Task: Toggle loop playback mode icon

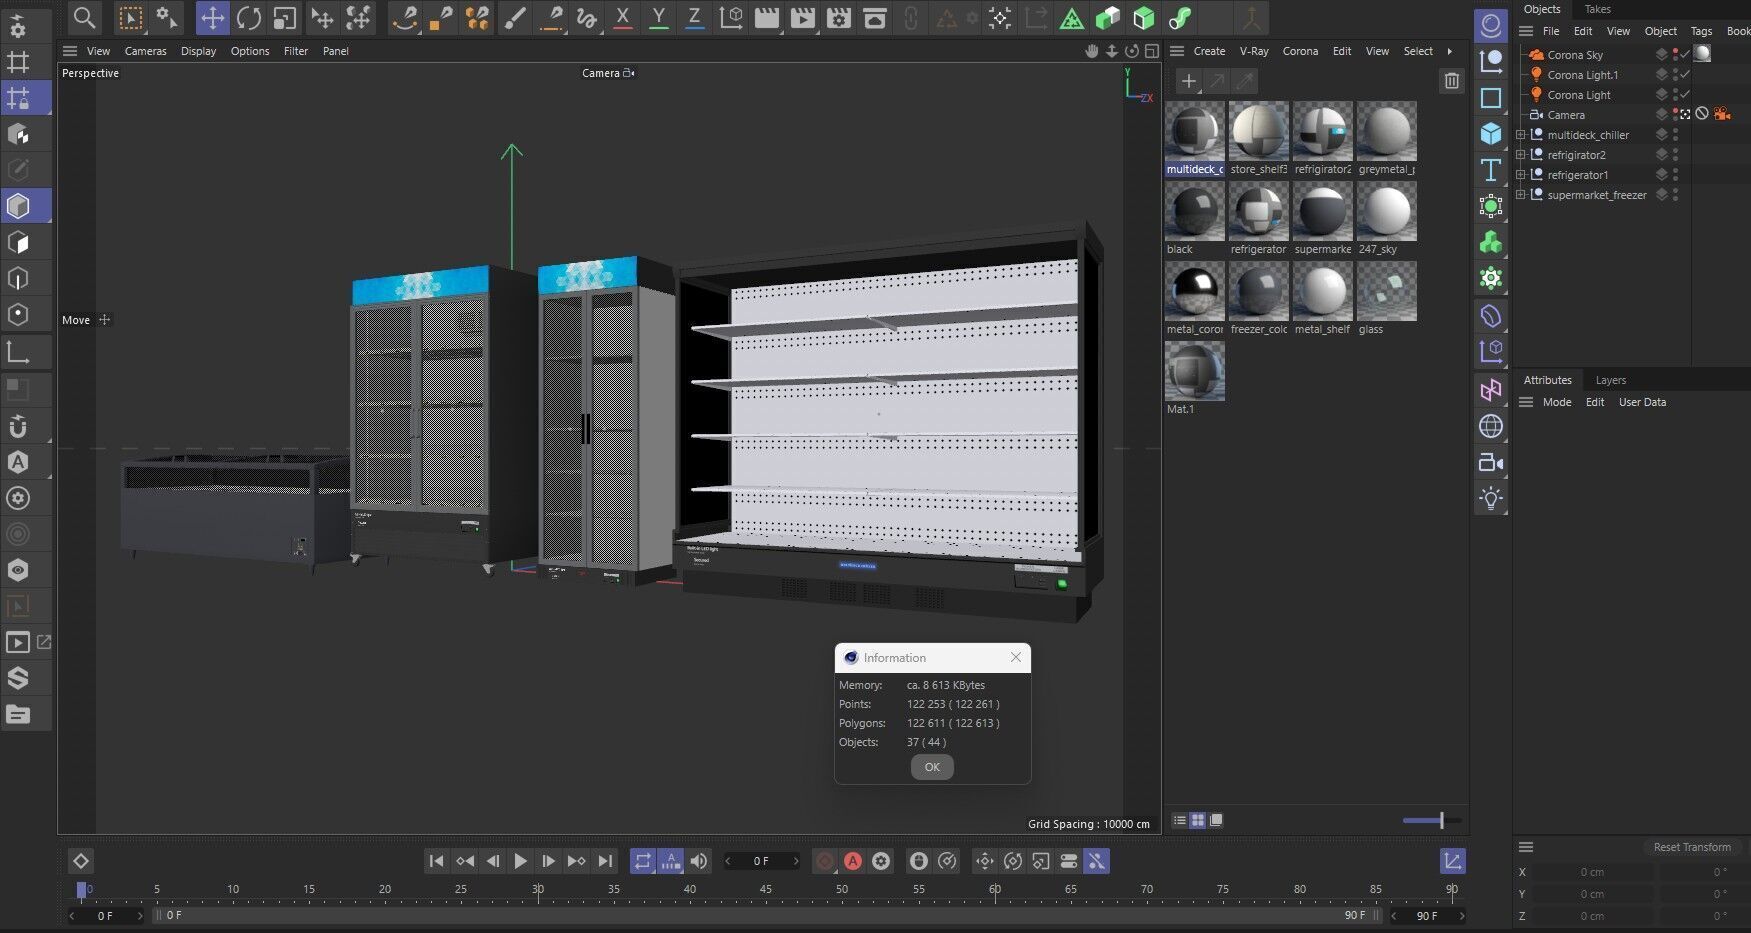Action: (x=643, y=861)
